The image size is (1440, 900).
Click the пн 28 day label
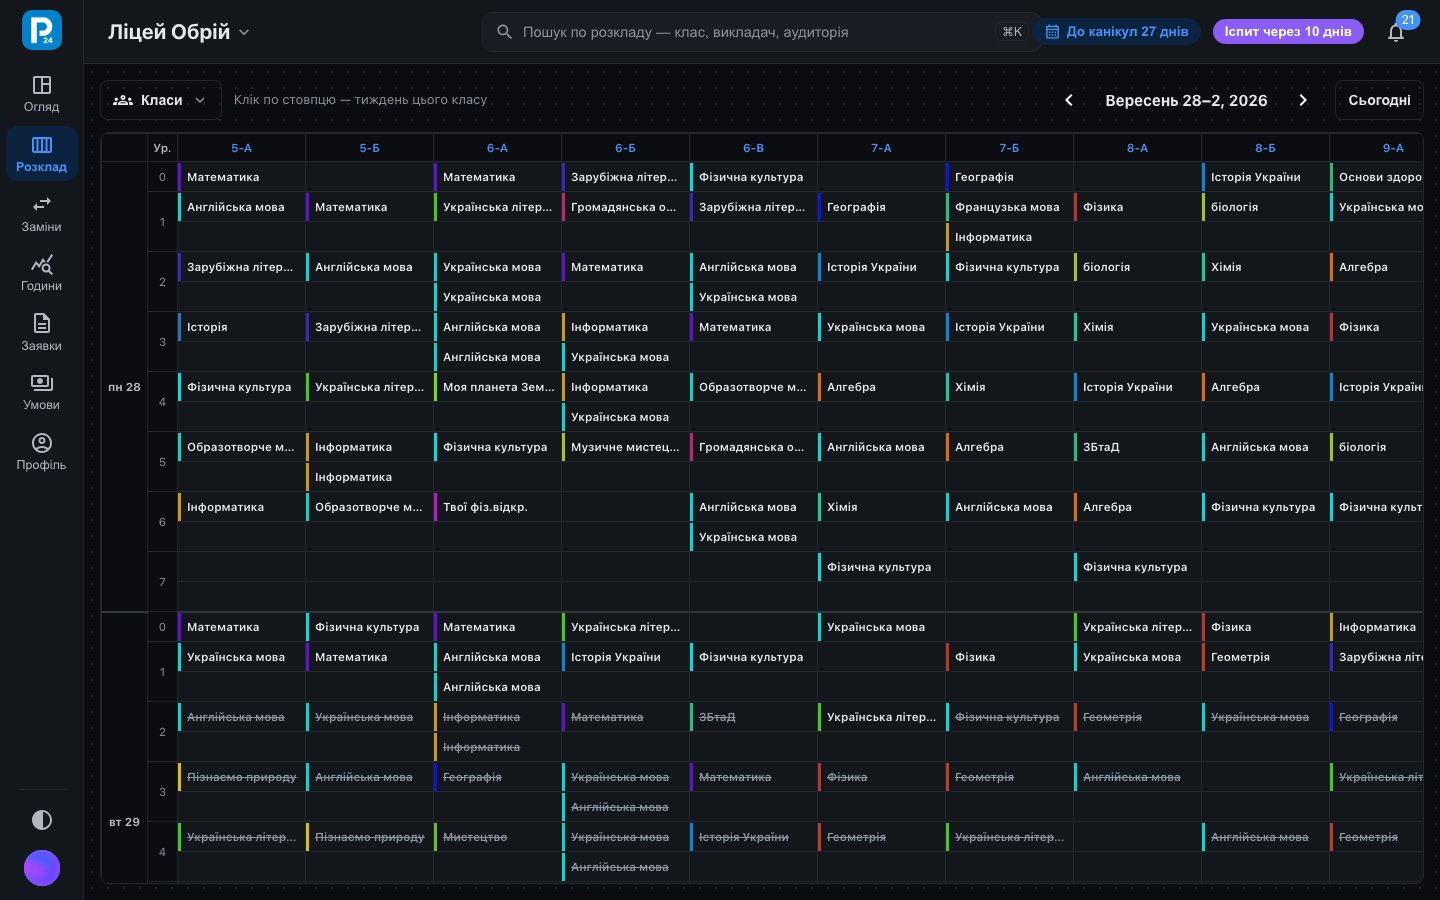pyautogui.click(x=124, y=387)
